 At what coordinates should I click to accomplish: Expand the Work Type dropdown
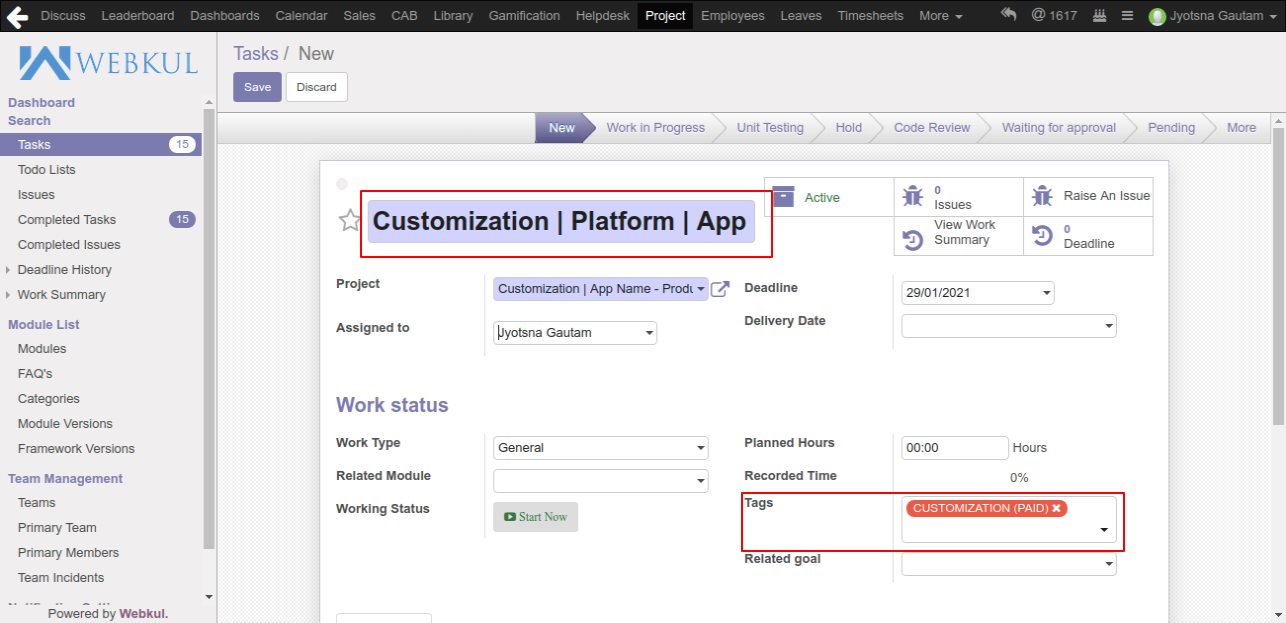(x=701, y=448)
